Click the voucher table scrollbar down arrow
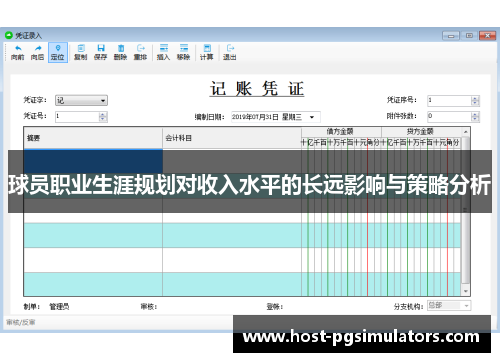 pos(466,291)
